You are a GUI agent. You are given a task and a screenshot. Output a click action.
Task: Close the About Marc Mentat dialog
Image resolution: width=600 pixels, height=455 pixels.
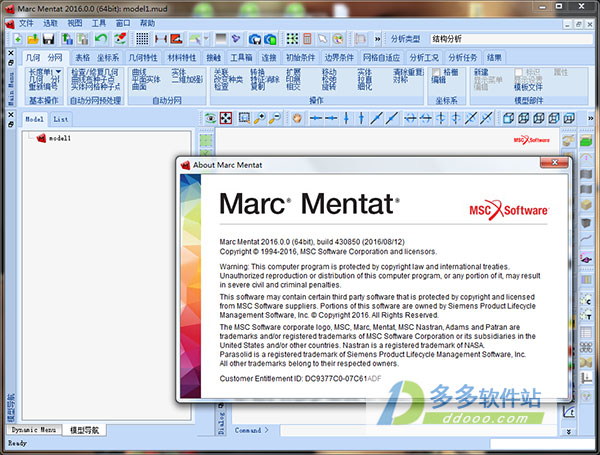tap(554, 163)
